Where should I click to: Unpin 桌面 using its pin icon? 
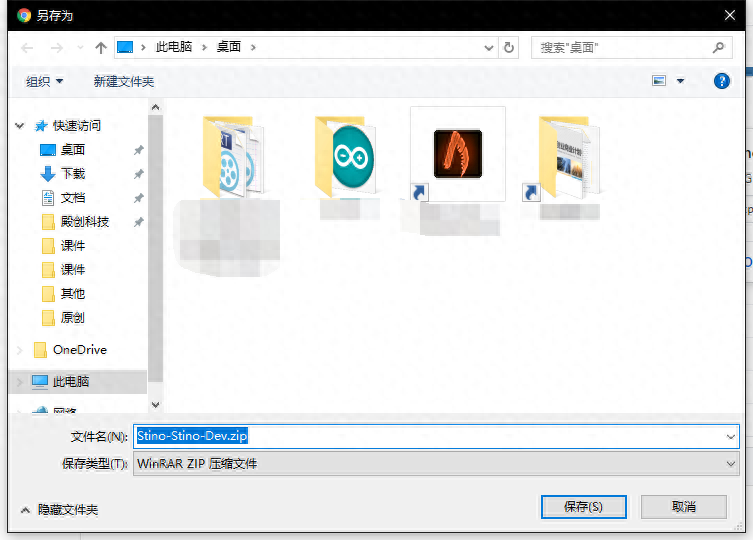(x=138, y=150)
